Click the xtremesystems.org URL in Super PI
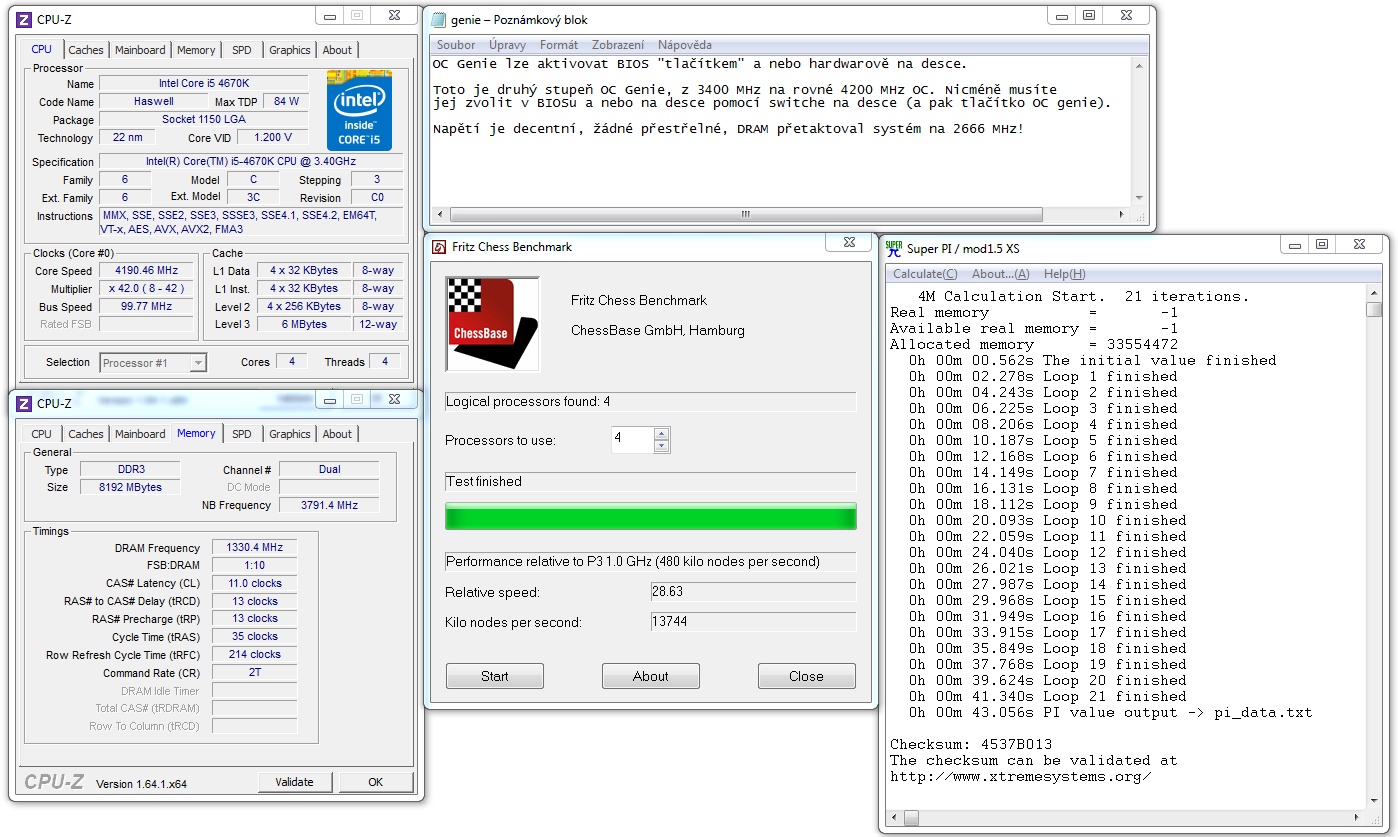The height and width of the screenshot is (837, 1398). (x=1020, y=776)
